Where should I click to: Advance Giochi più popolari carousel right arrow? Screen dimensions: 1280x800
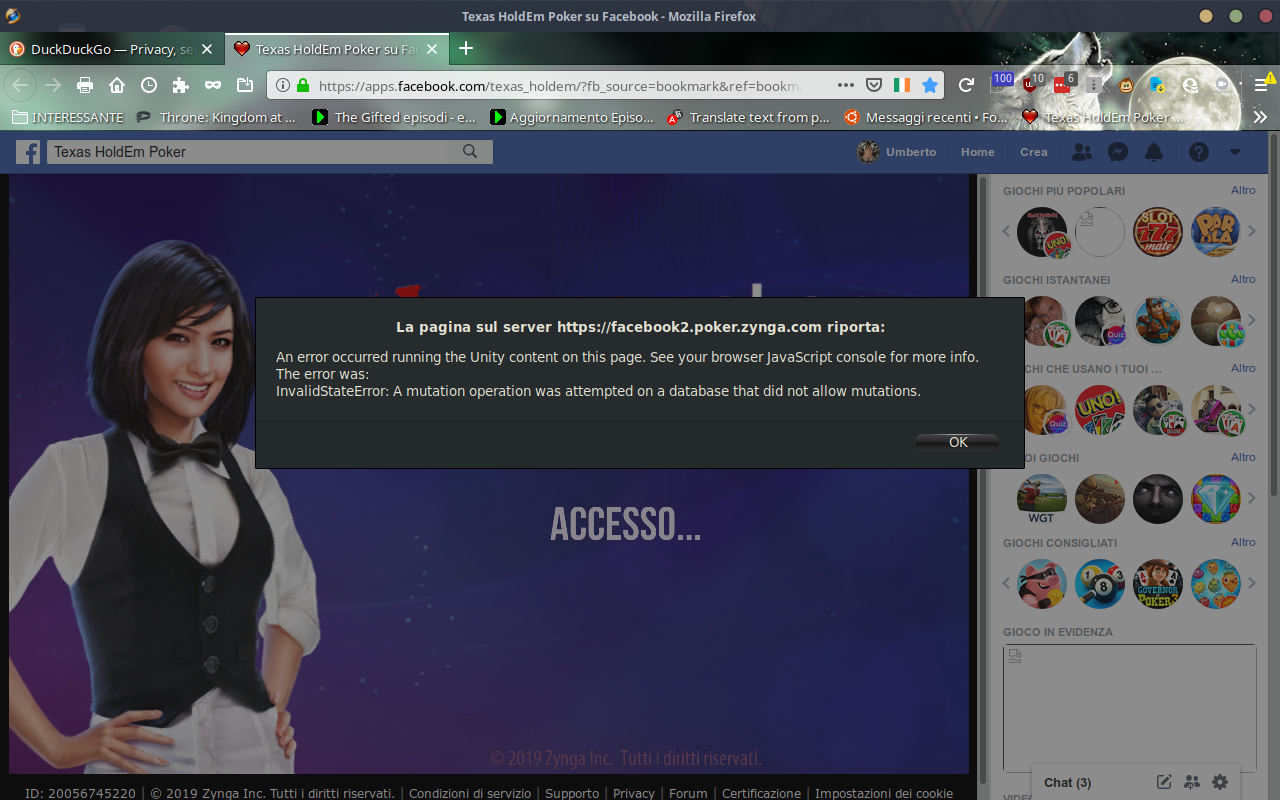click(1252, 231)
